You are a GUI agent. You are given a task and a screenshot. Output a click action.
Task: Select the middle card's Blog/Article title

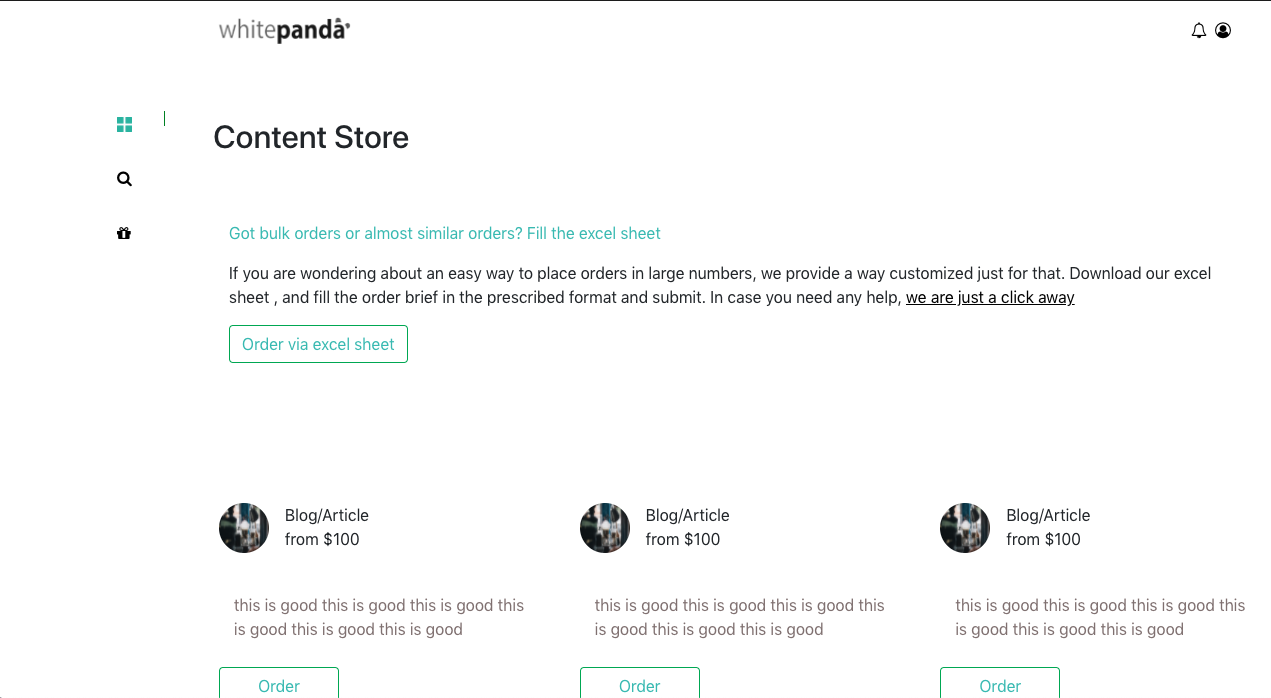coord(688,515)
